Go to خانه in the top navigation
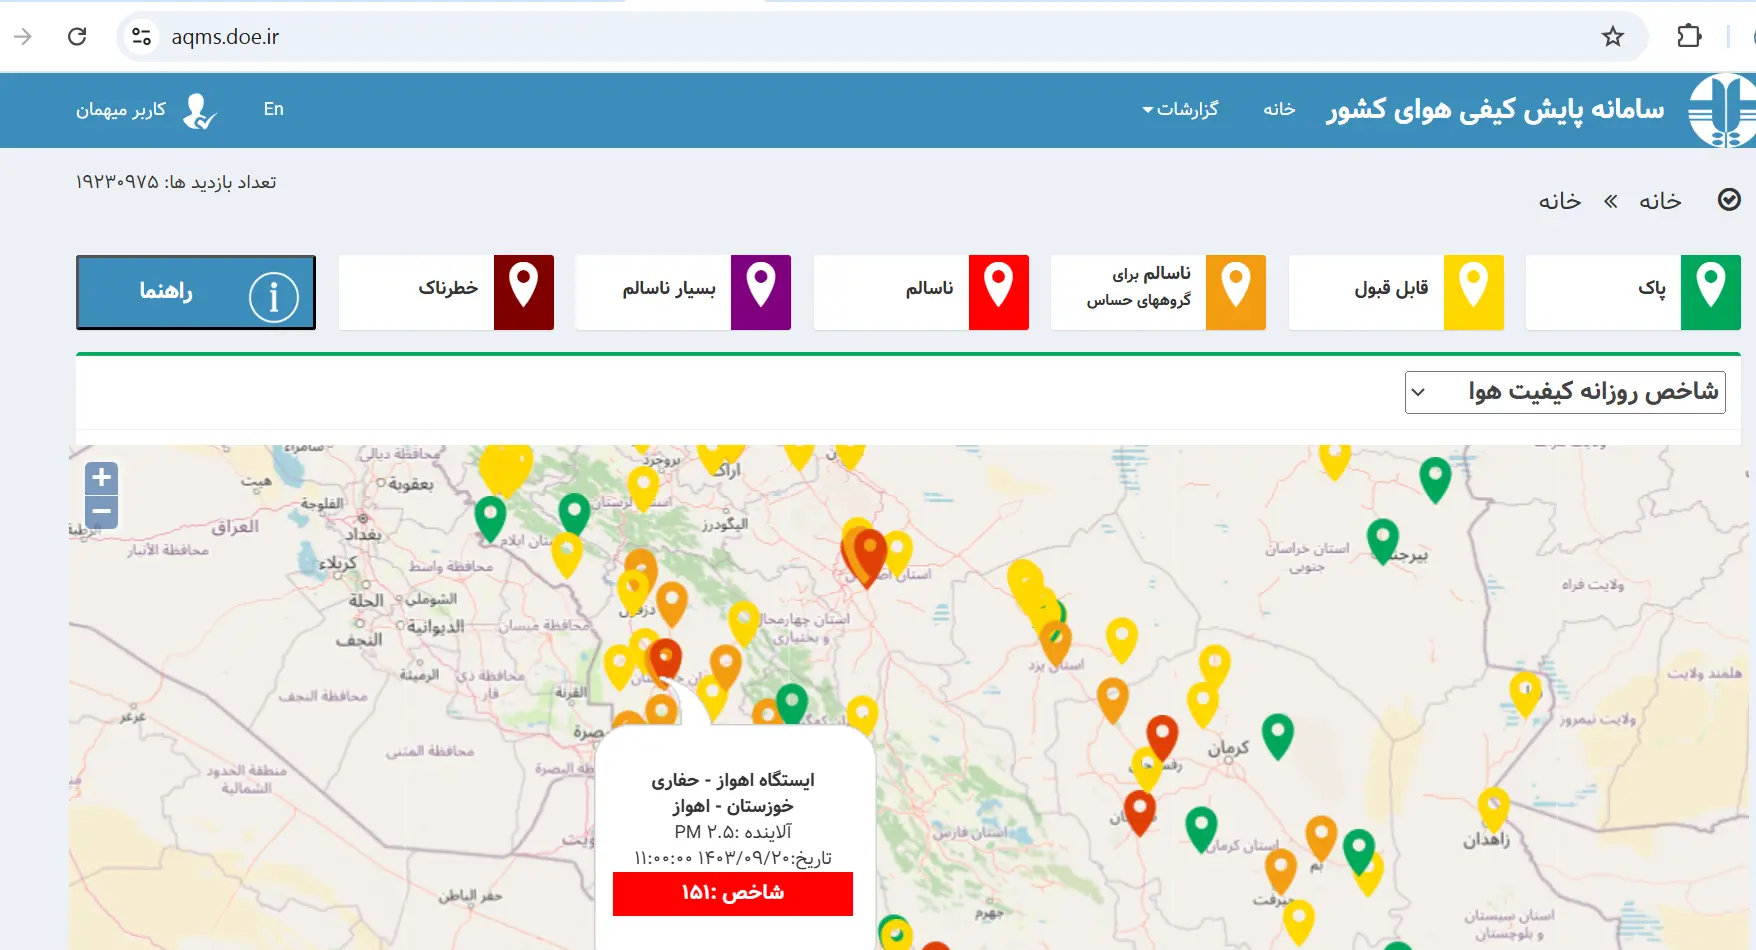This screenshot has width=1756, height=950. [x=1279, y=109]
